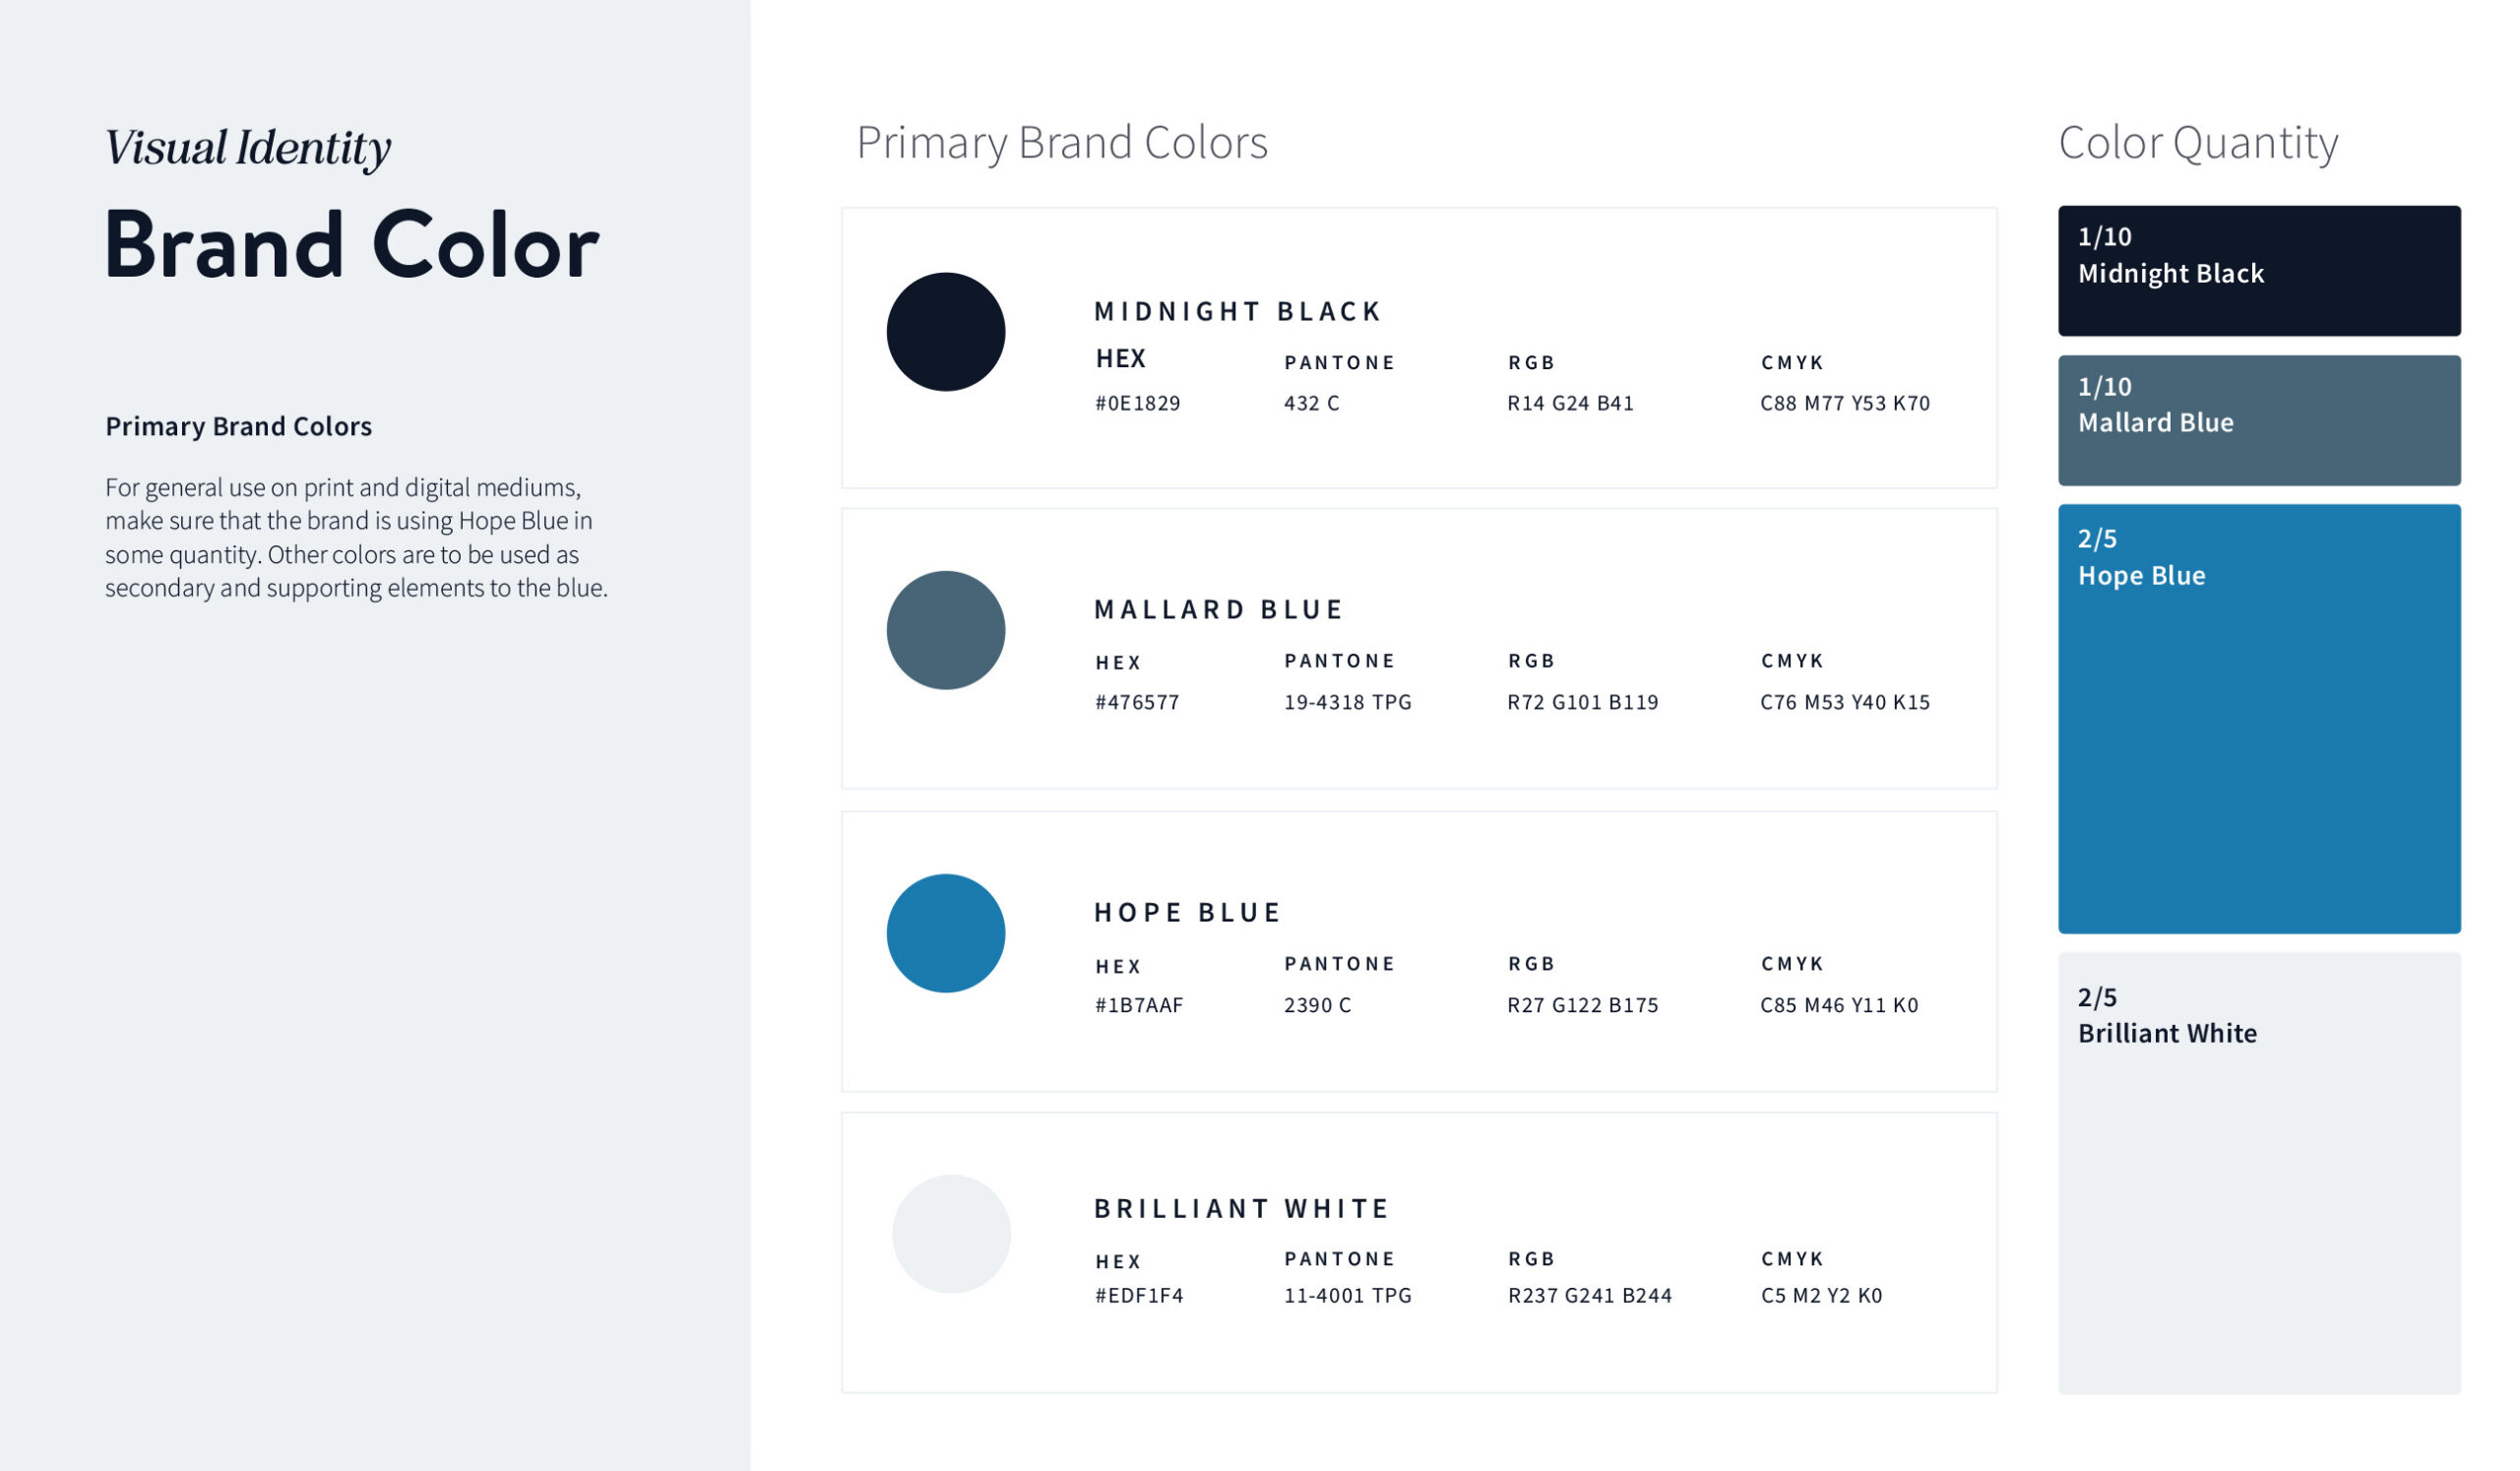The image size is (2520, 1471).
Task: Click the Pantone 432 C value
Action: [x=1311, y=403]
